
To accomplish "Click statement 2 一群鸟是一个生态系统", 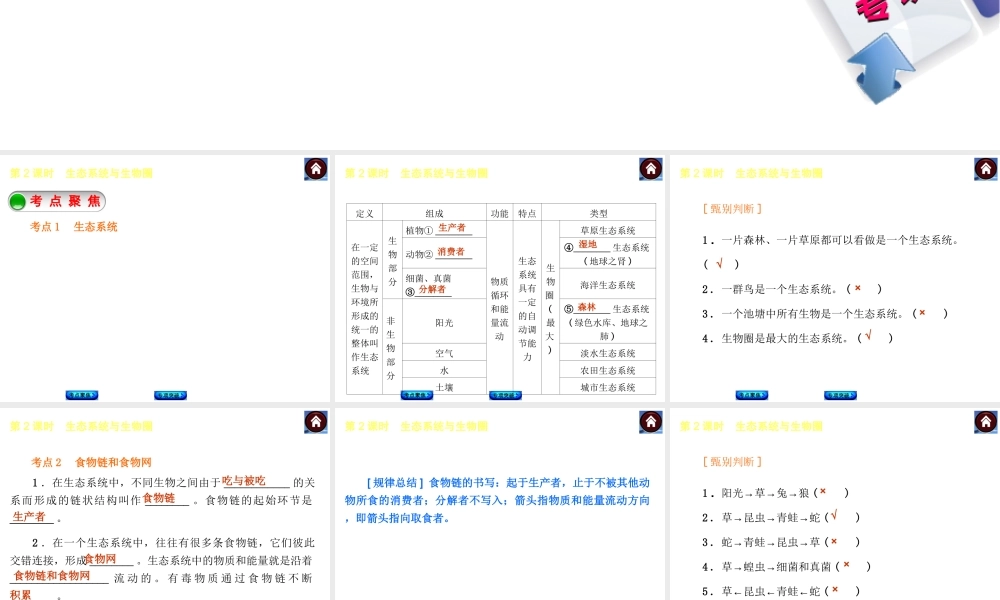I will tap(792, 289).
